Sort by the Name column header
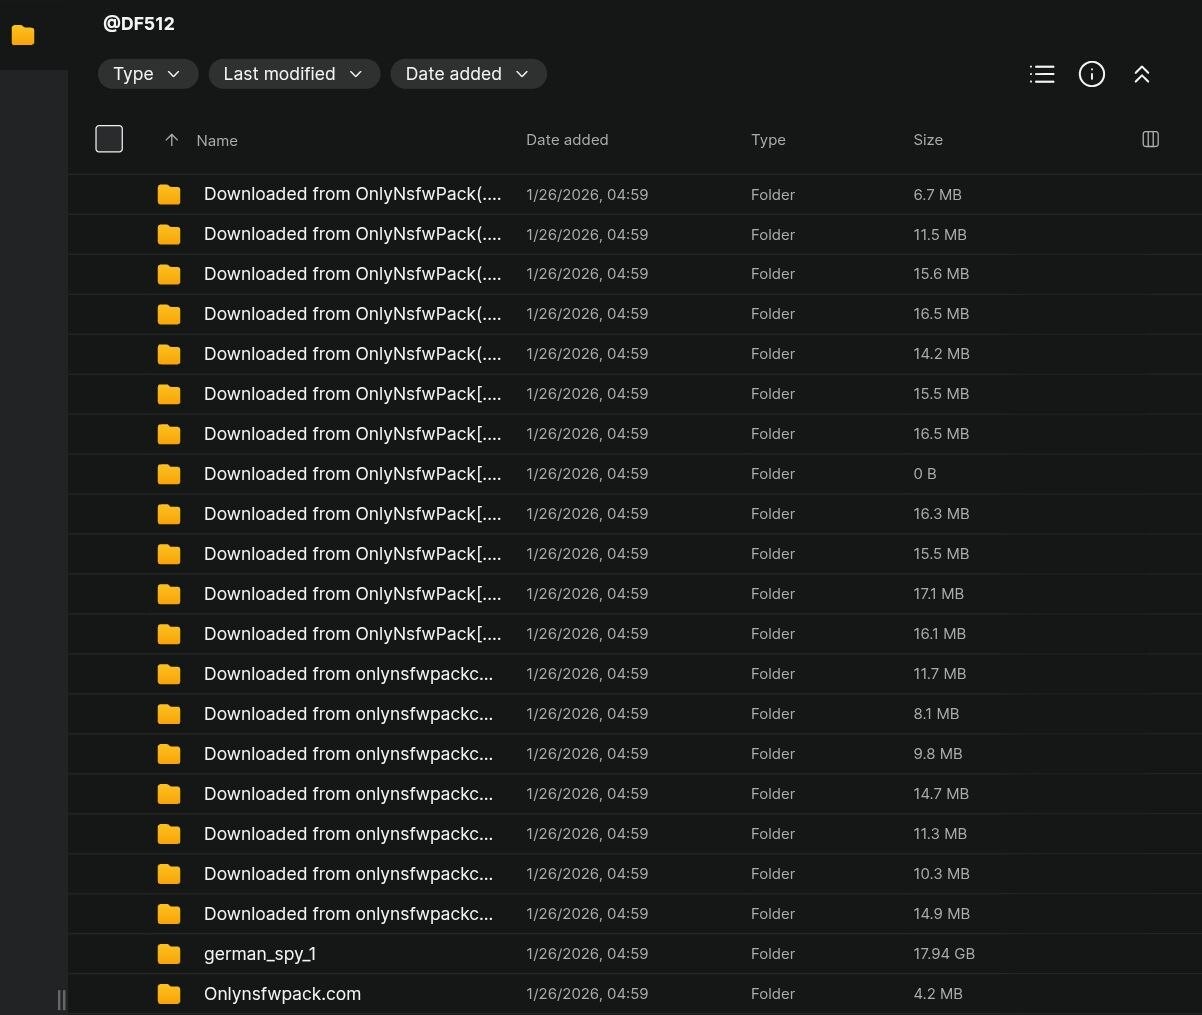 pyautogui.click(x=217, y=141)
